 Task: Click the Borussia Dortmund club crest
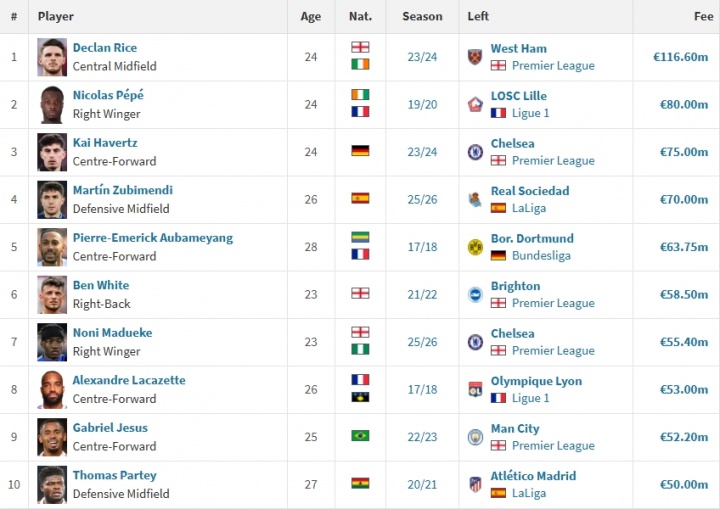[475, 247]
